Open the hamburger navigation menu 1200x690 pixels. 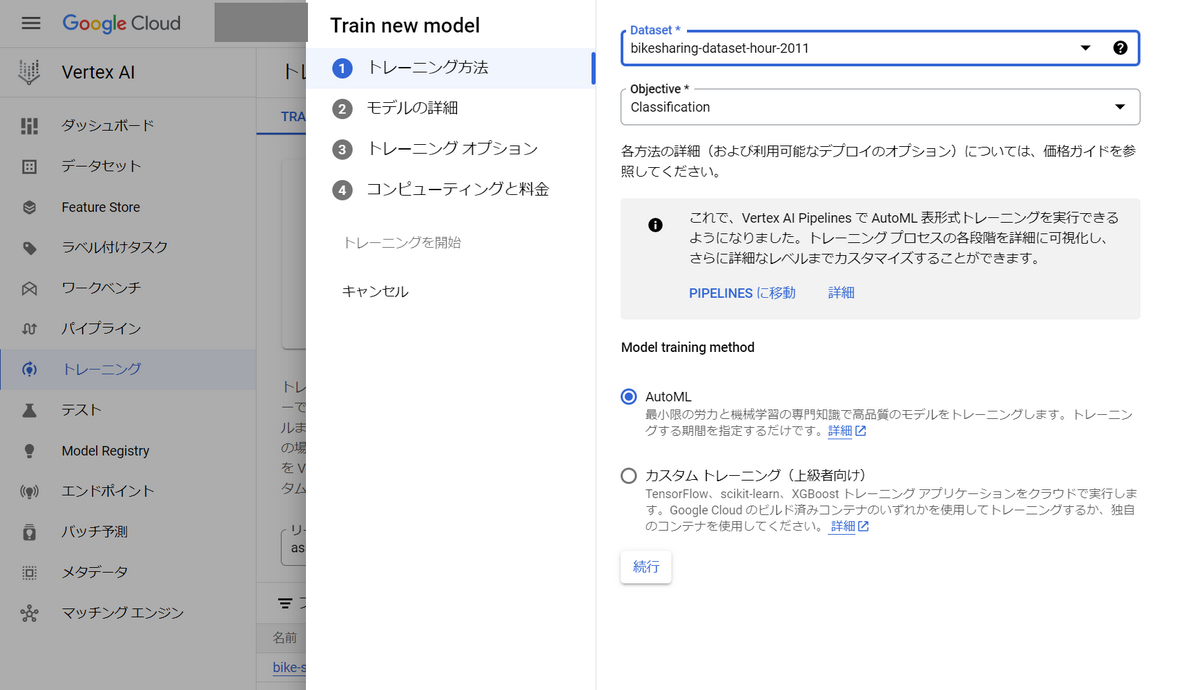pyautogui.click(x=31, y=23)
